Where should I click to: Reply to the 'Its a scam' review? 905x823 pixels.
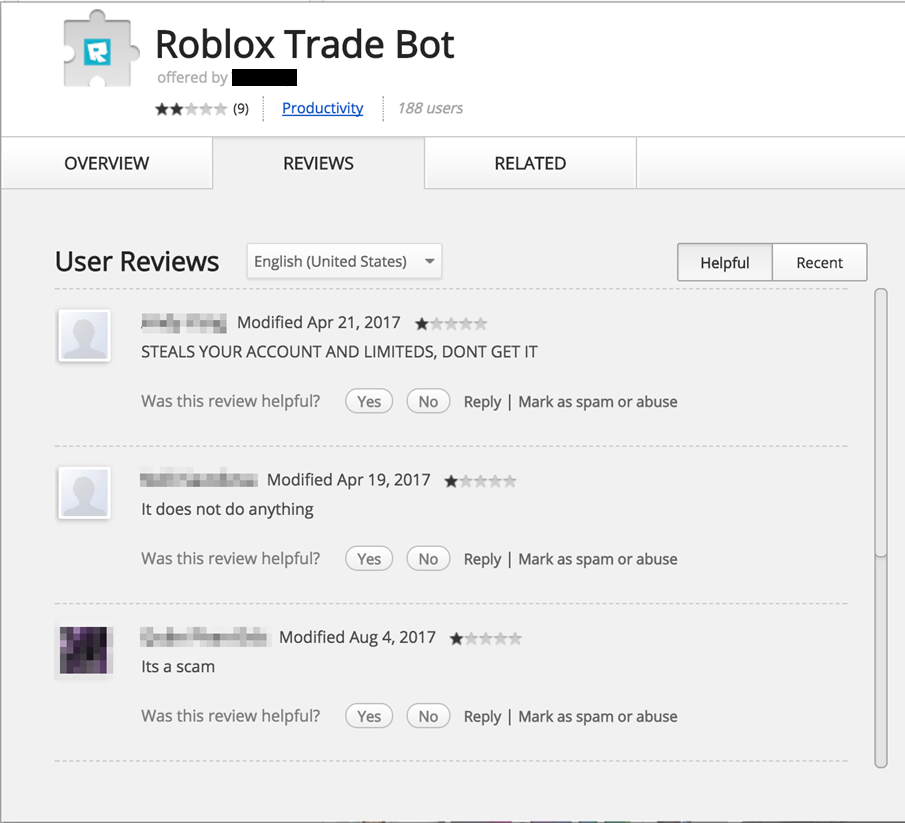tap(483, 717)
